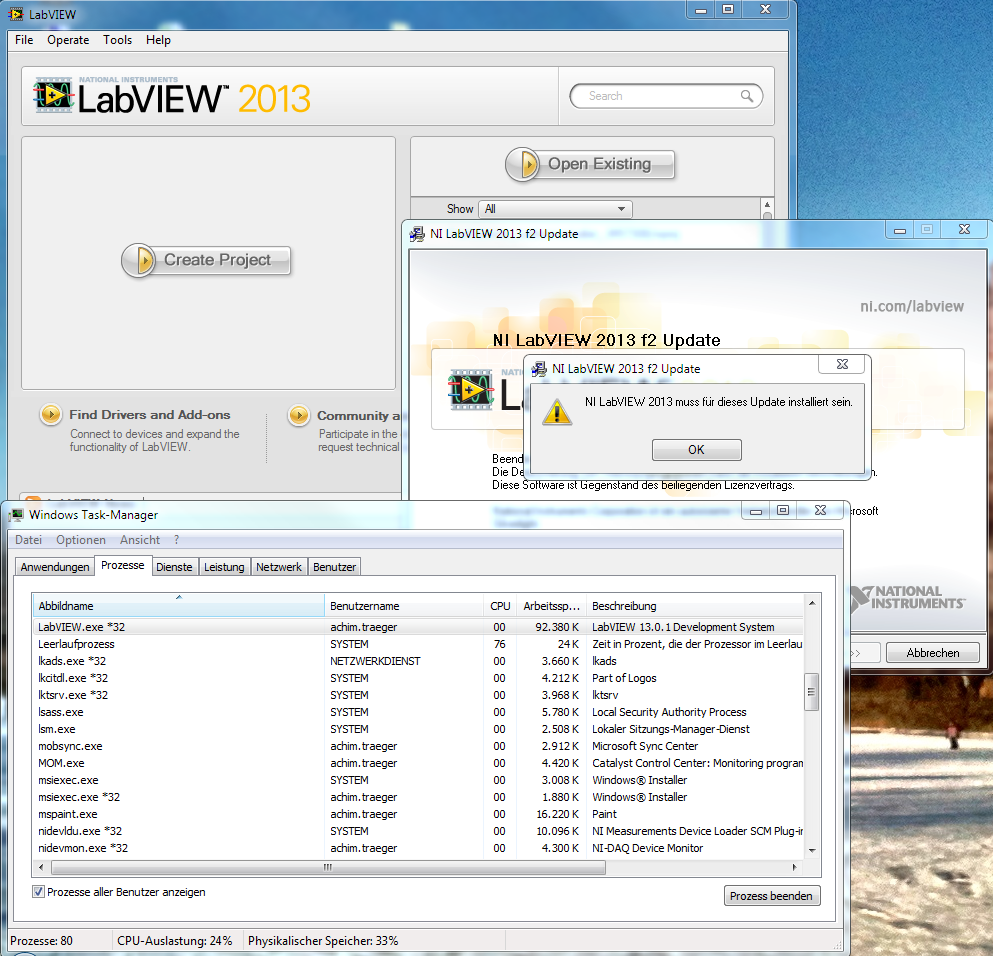This screenshot has width=993, height=956.
Task: Click the Prozess beenden button
Action: click(x=771, y=896)
